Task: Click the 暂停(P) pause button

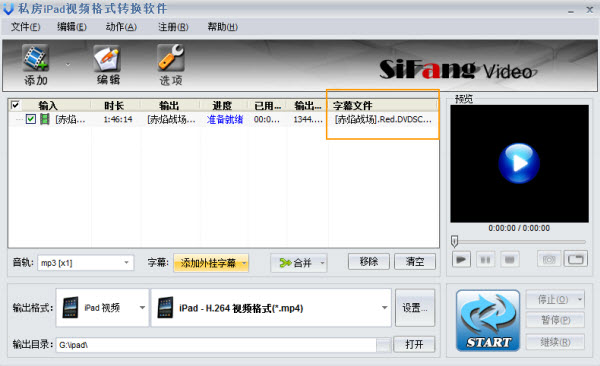Action: coord(555,320)
